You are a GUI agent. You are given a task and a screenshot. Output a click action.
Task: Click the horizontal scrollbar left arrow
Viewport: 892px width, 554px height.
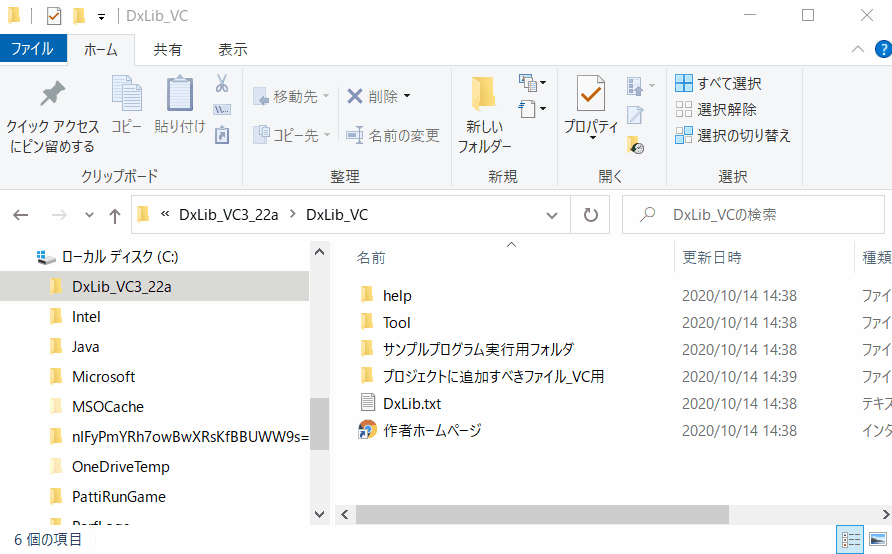[345, 515]
